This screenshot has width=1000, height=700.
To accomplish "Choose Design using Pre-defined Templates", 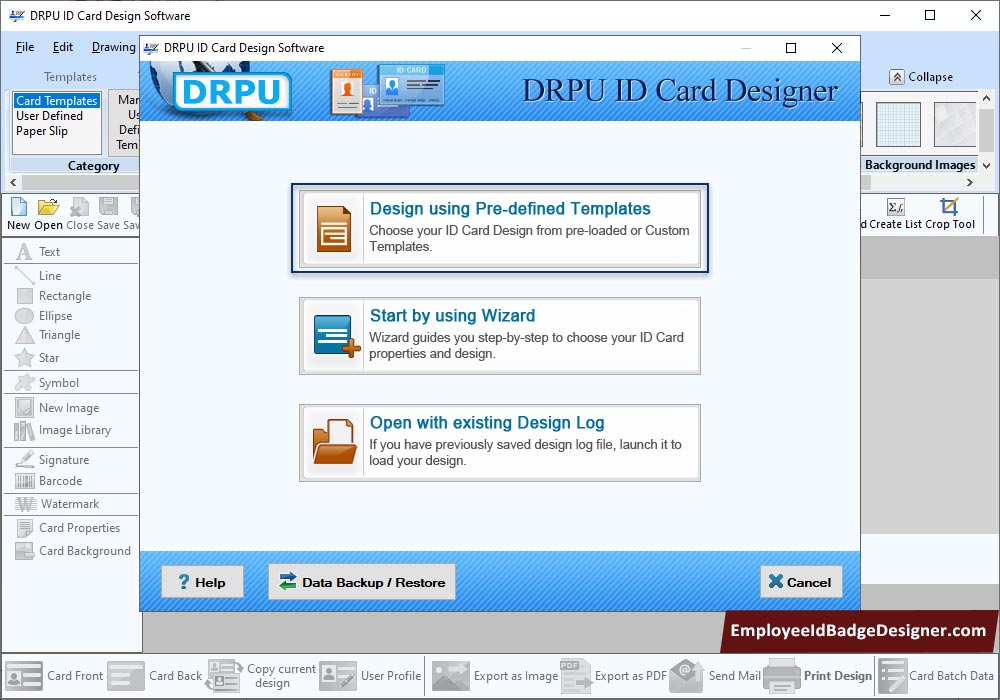I will coord(500,228).
